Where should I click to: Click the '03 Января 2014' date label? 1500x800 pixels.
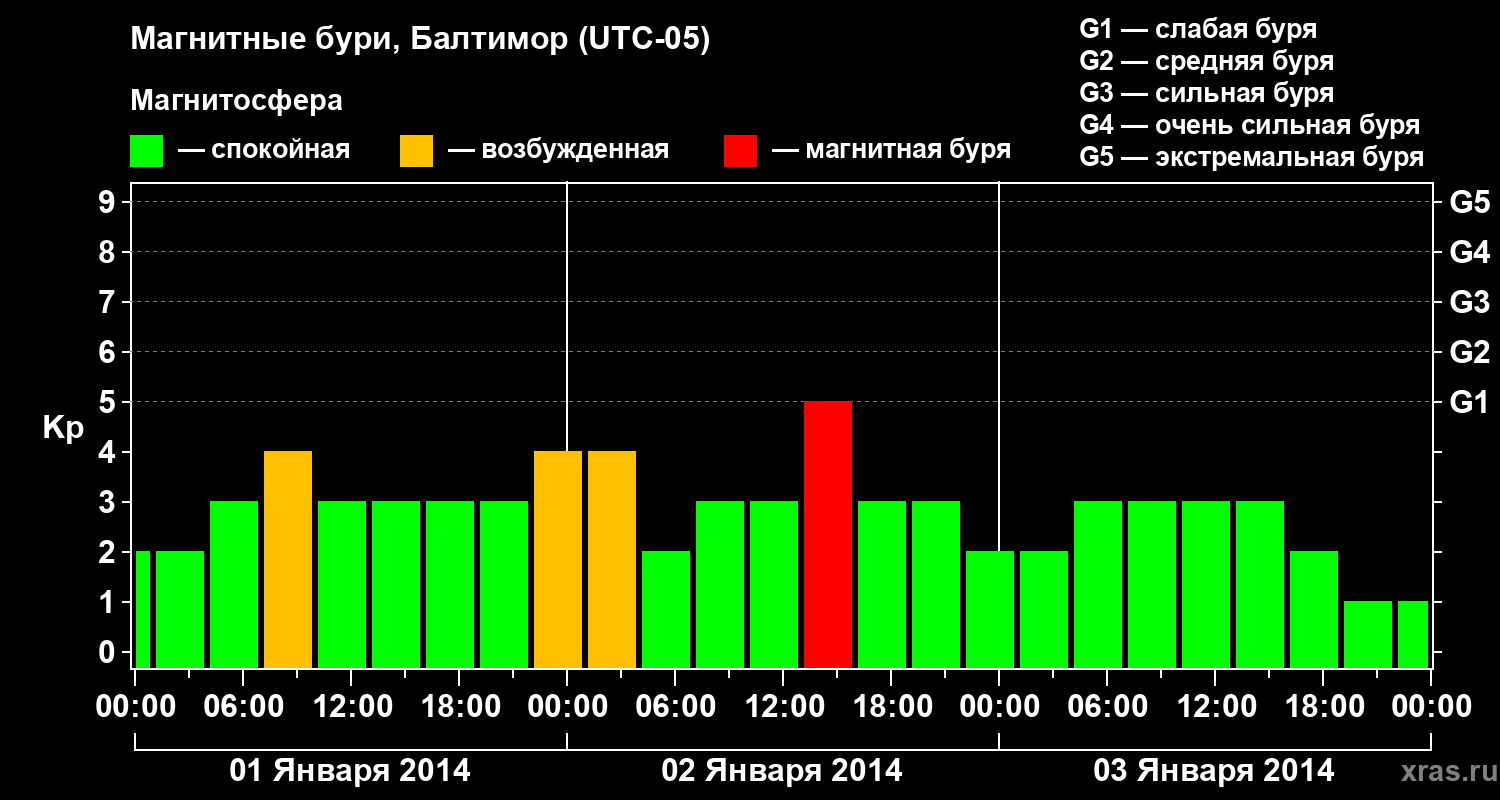click(x=1214, y=771)
